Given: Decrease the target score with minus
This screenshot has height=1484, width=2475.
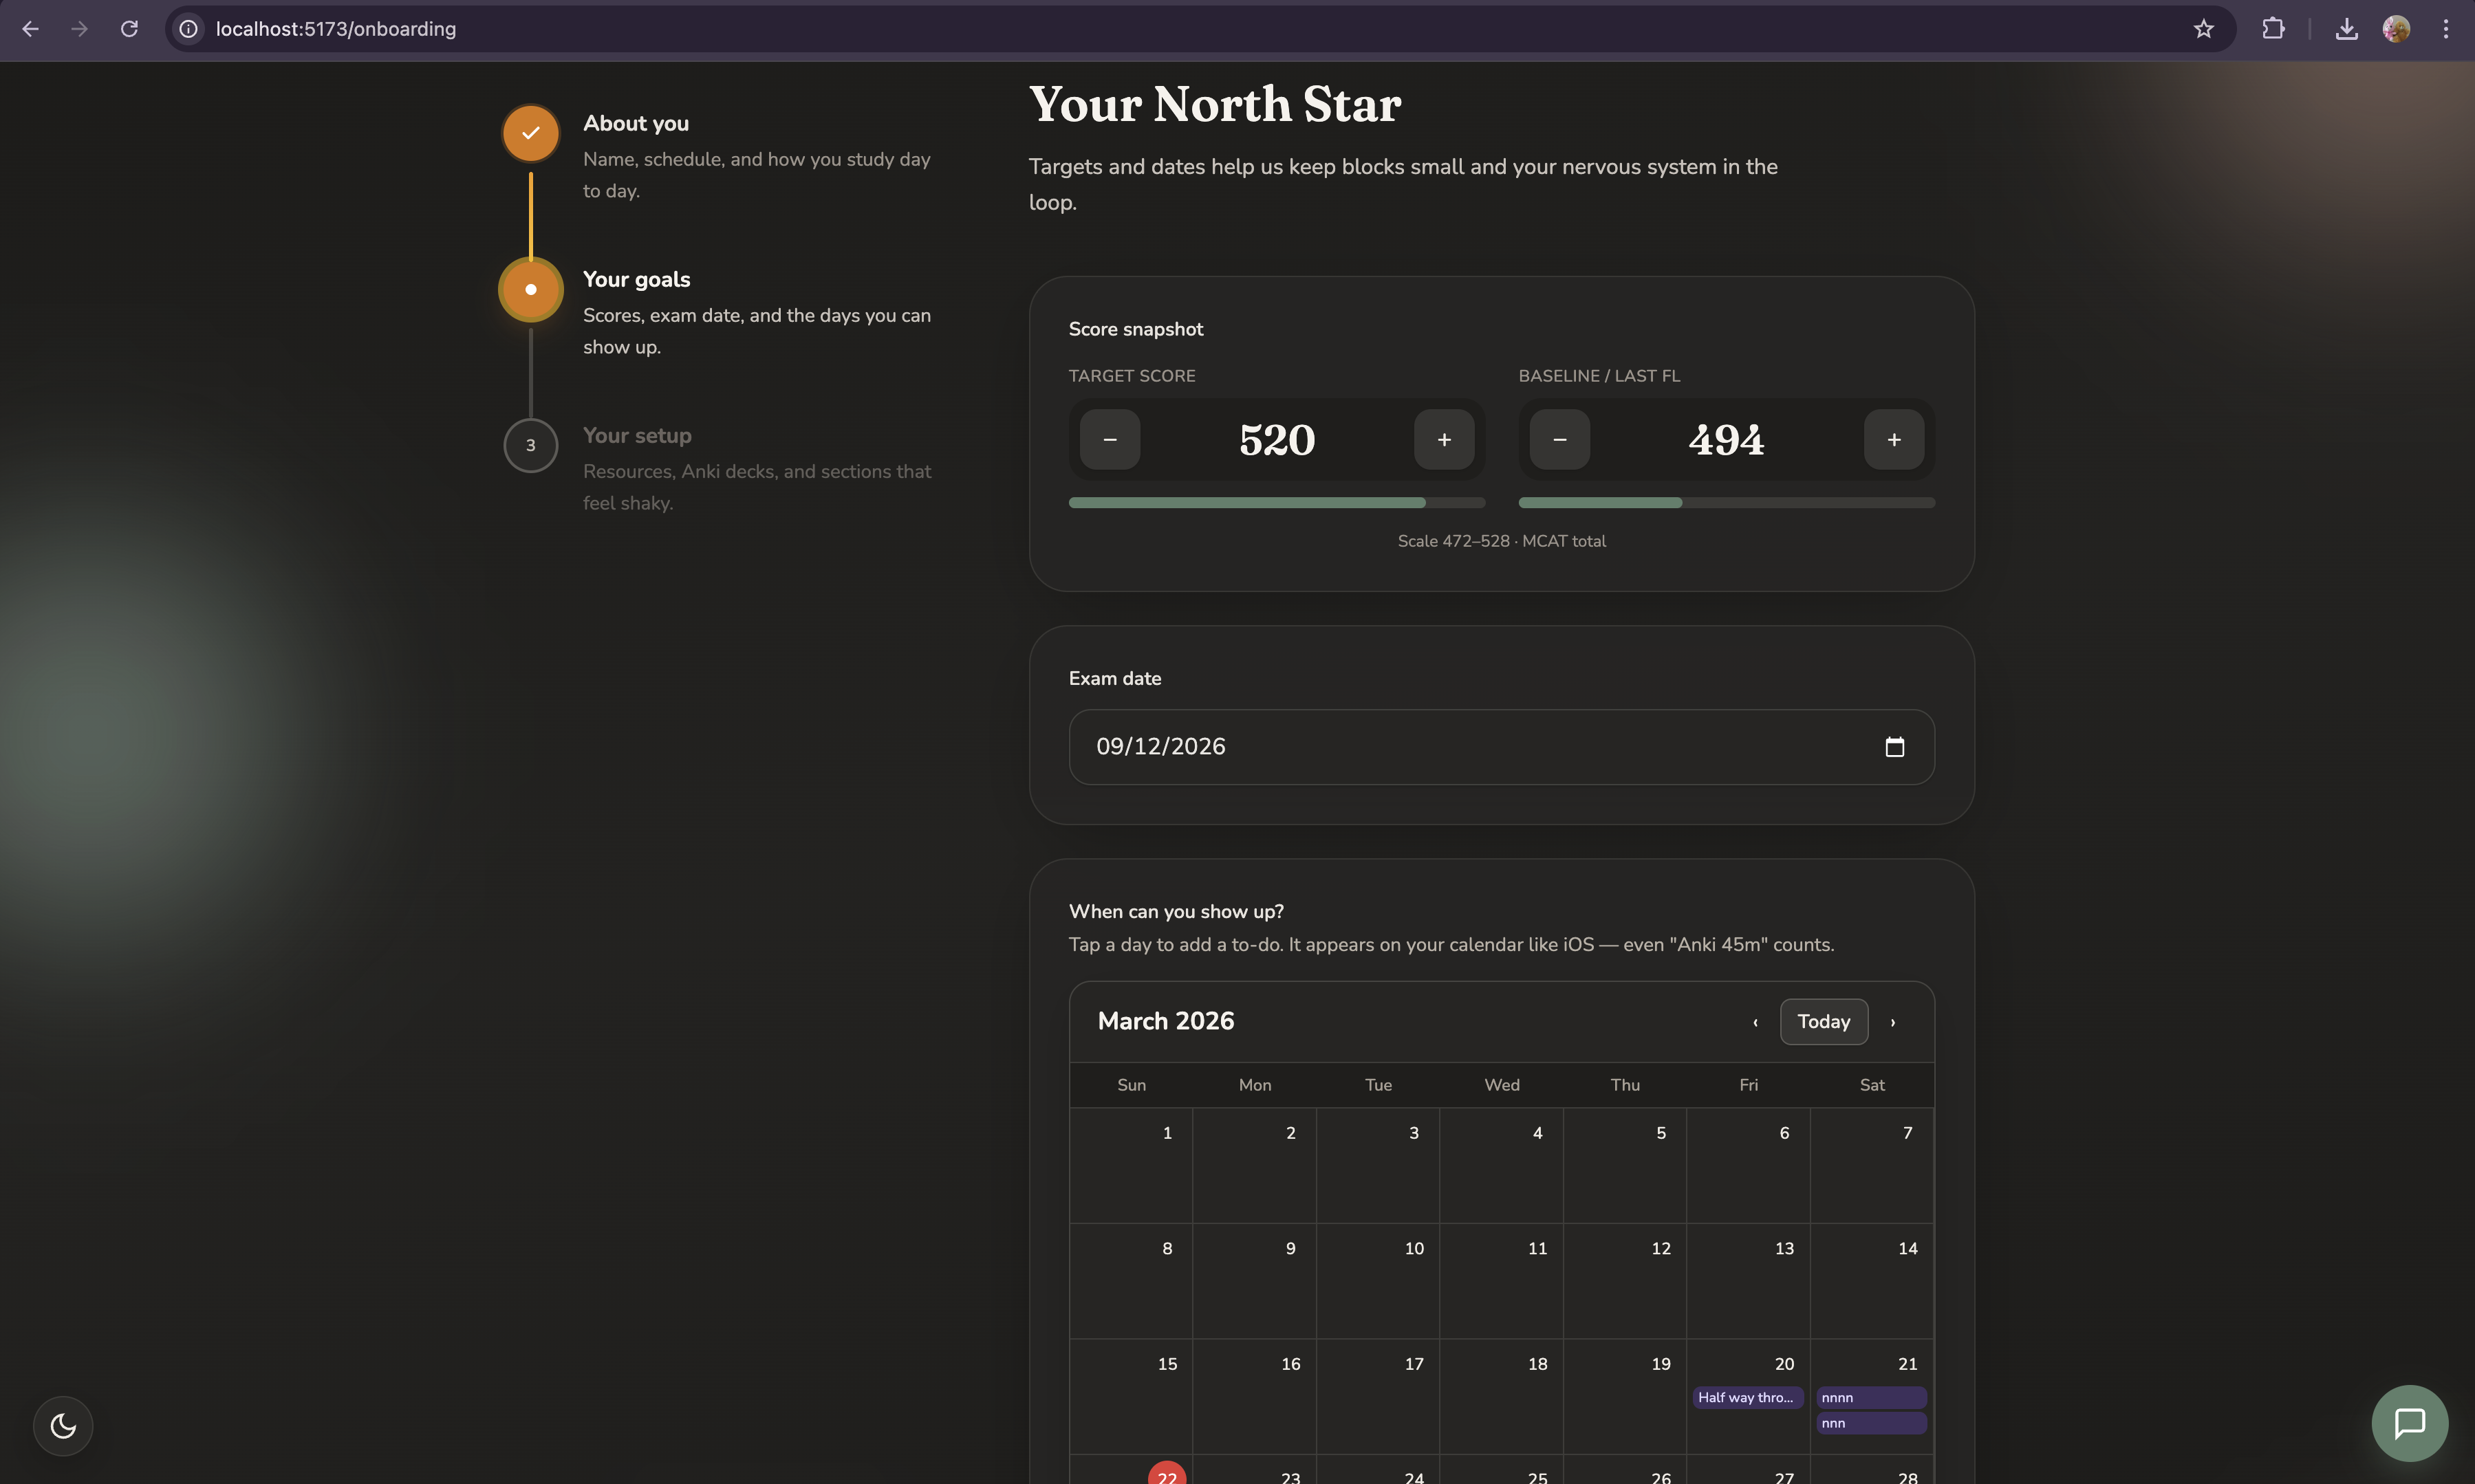Looking at the screenshot, I should pos(1109,440).
